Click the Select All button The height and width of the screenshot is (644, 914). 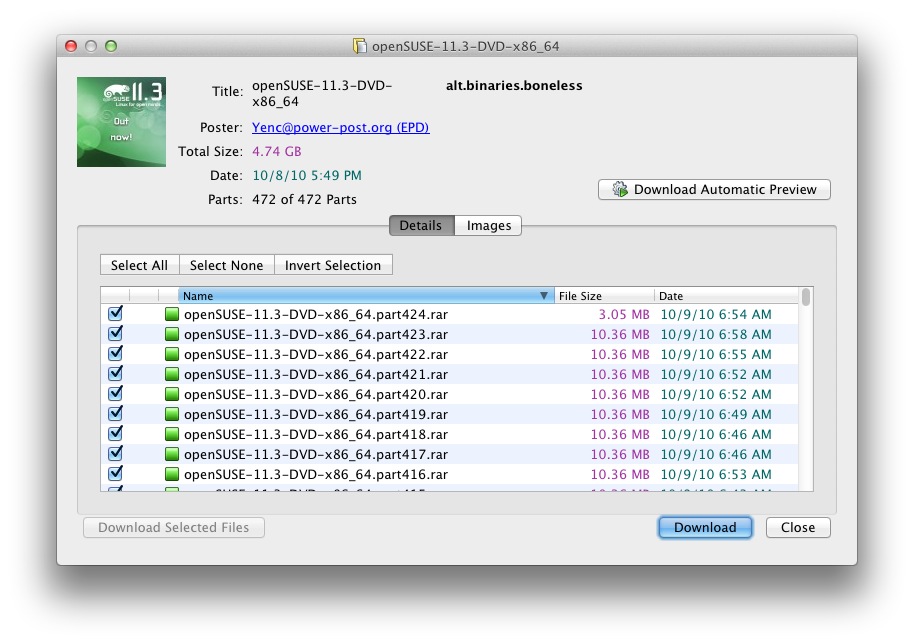[x=139, y=265]
